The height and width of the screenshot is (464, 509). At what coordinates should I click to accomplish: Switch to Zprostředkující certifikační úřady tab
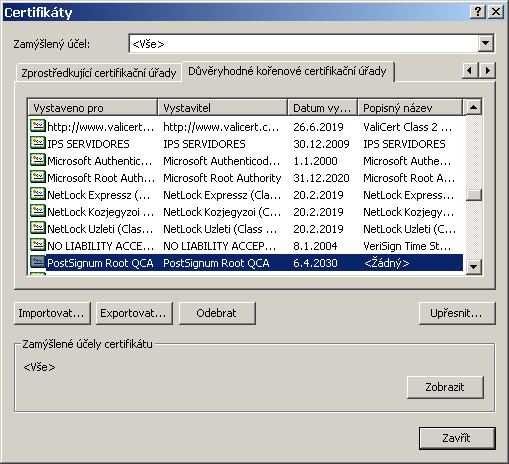pyautogui.click(x=99, y=73)
